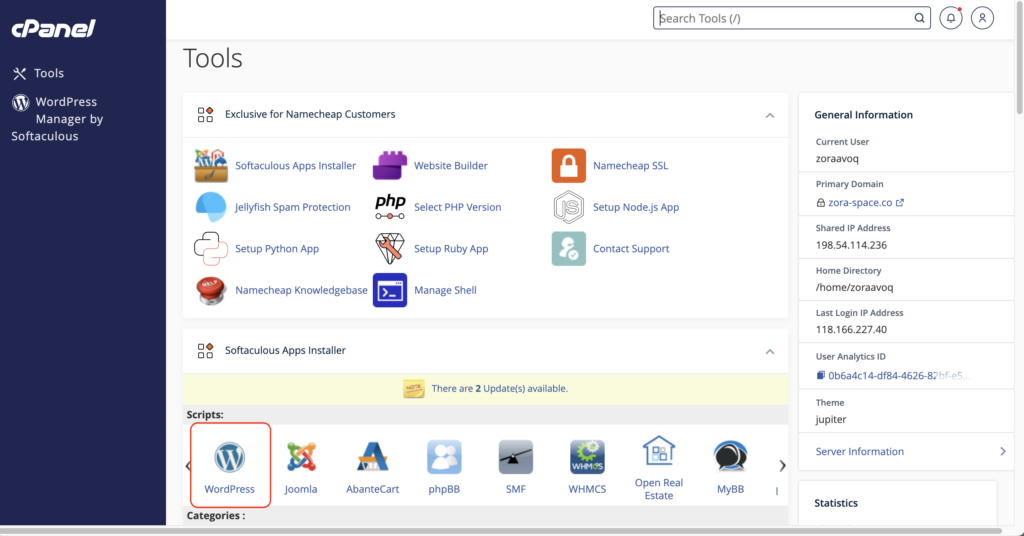Click the Current User name zoraavoq
Screen dimensions: 1024x536
point(837,159)
